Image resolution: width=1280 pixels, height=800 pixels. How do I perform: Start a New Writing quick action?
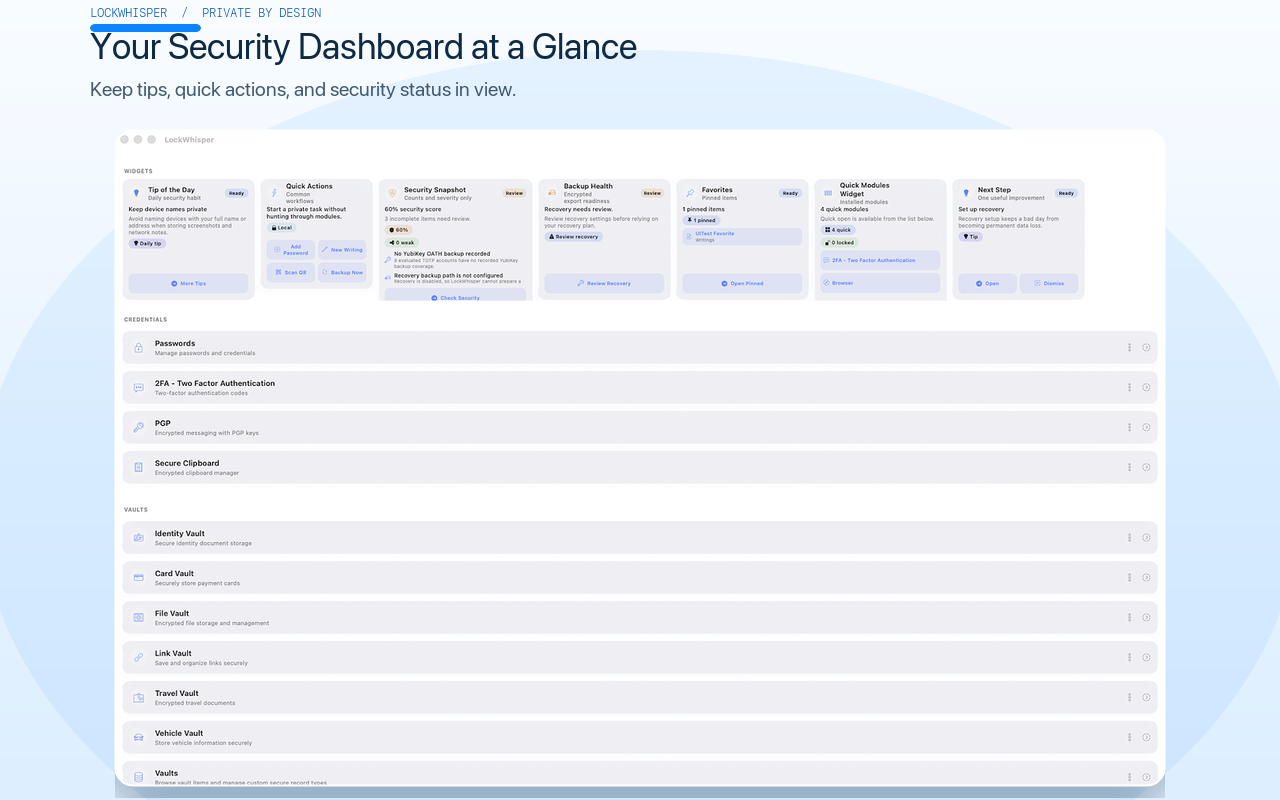click(342, 250)
